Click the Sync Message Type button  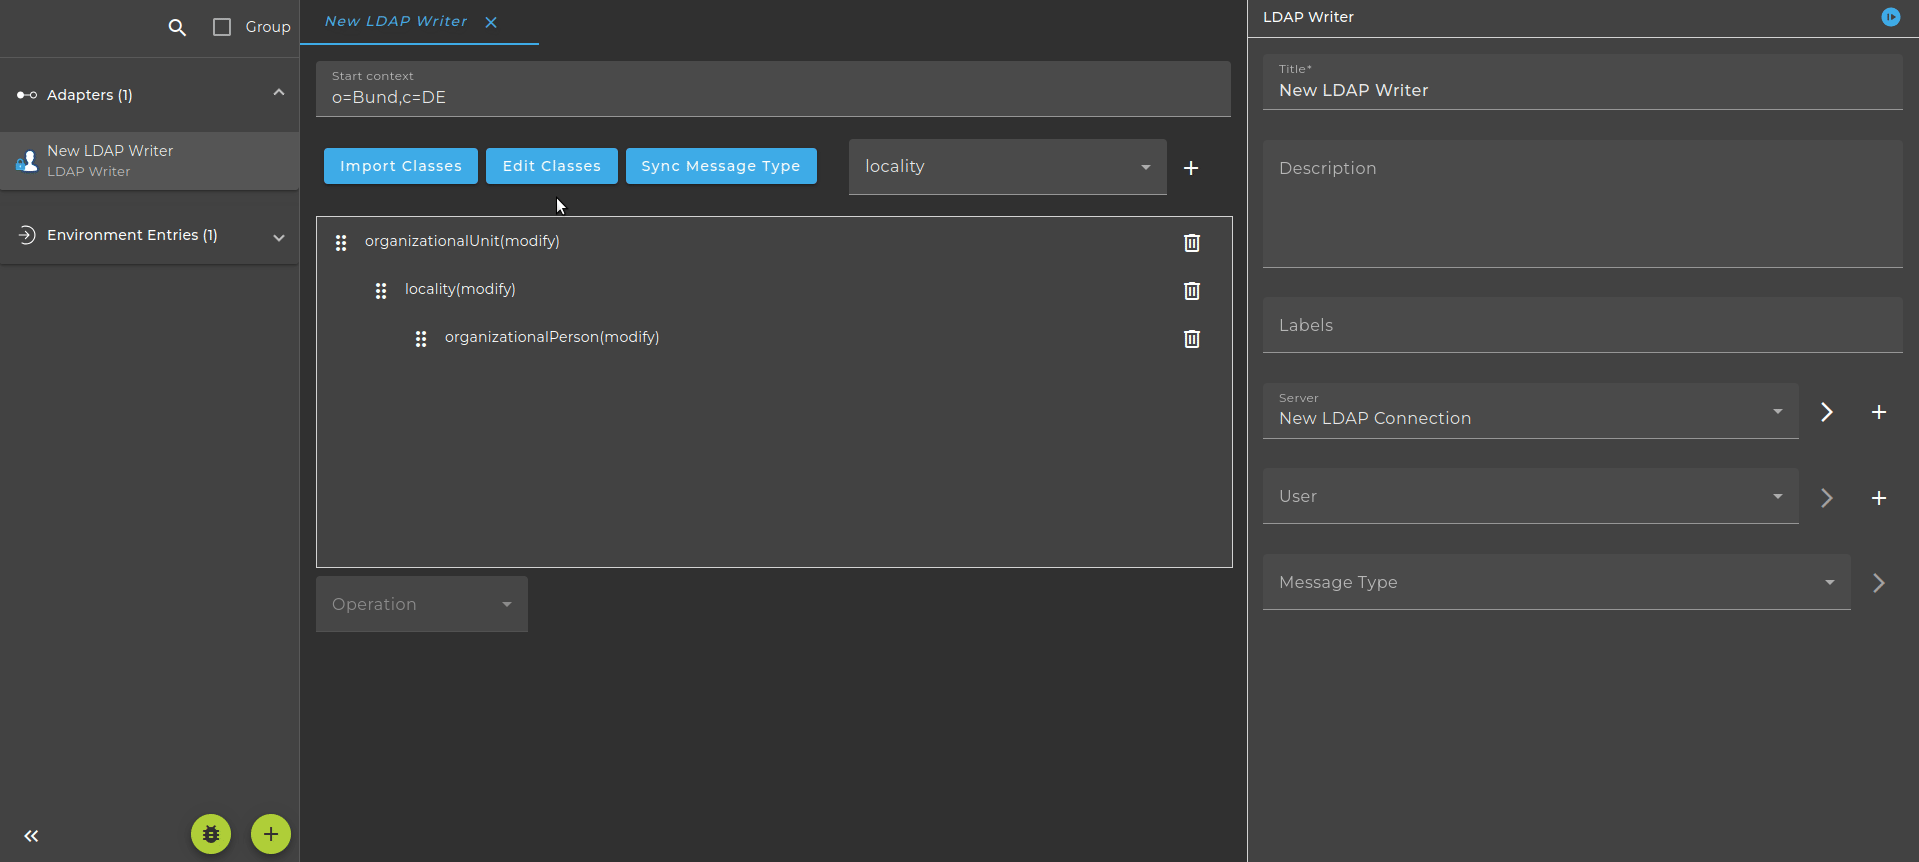[x=721, y=166]
